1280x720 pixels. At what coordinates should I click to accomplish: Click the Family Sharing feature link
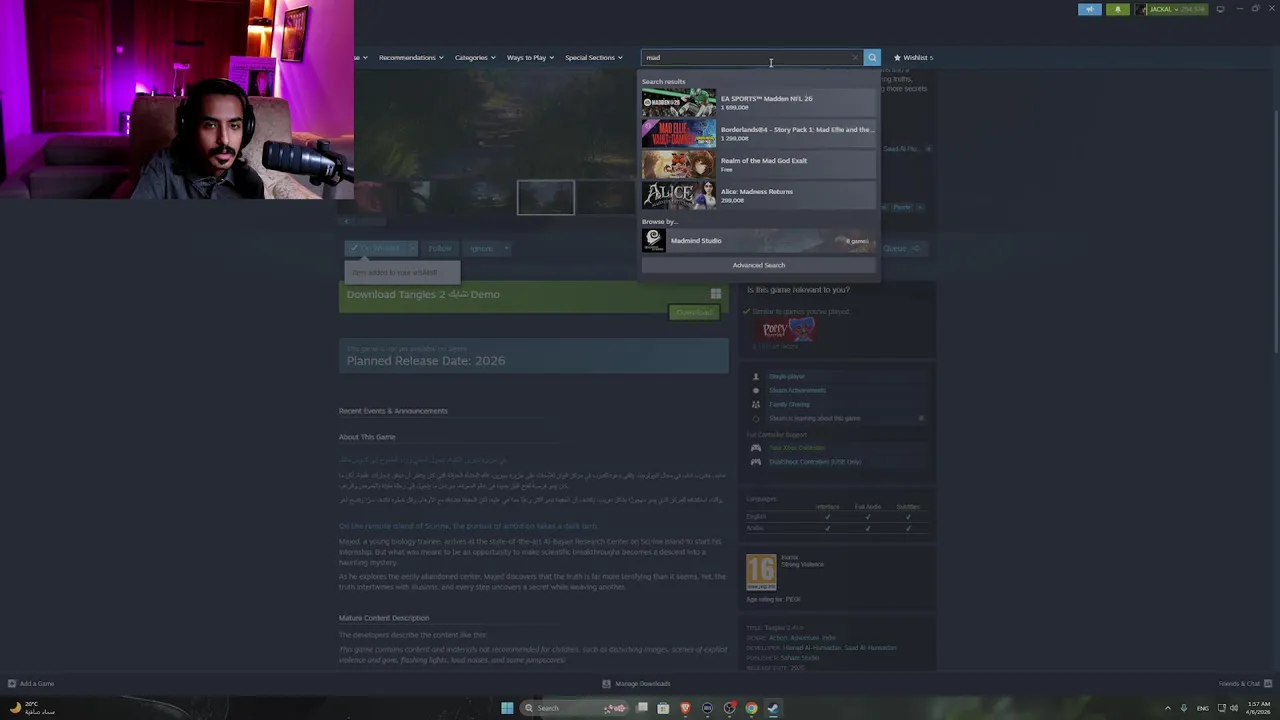pos(789,405)
